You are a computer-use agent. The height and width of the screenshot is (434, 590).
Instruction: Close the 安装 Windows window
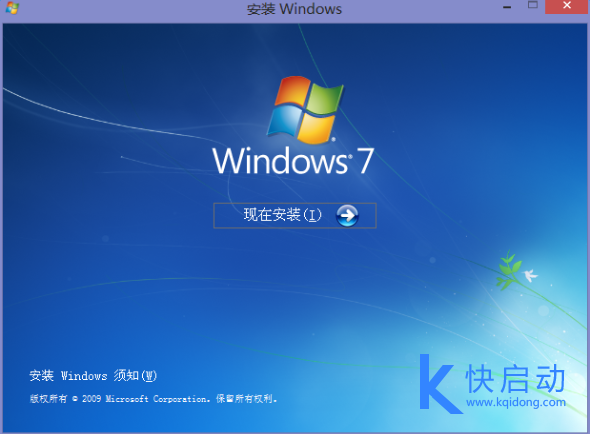click(x=567, y=6)
